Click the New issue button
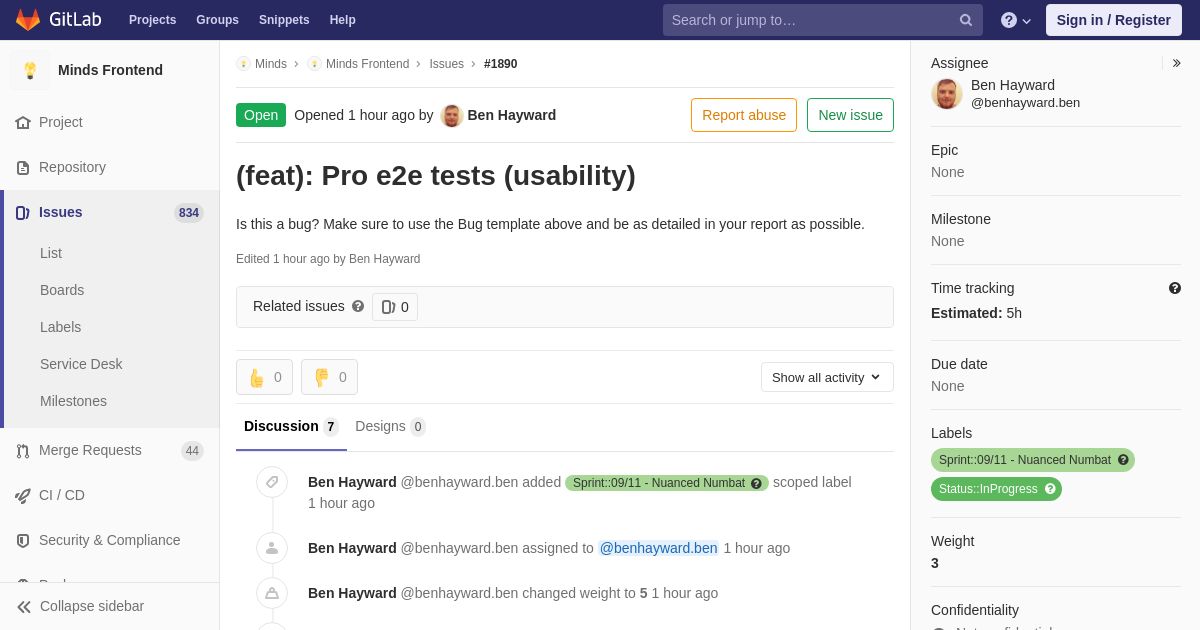 (850, 115)
